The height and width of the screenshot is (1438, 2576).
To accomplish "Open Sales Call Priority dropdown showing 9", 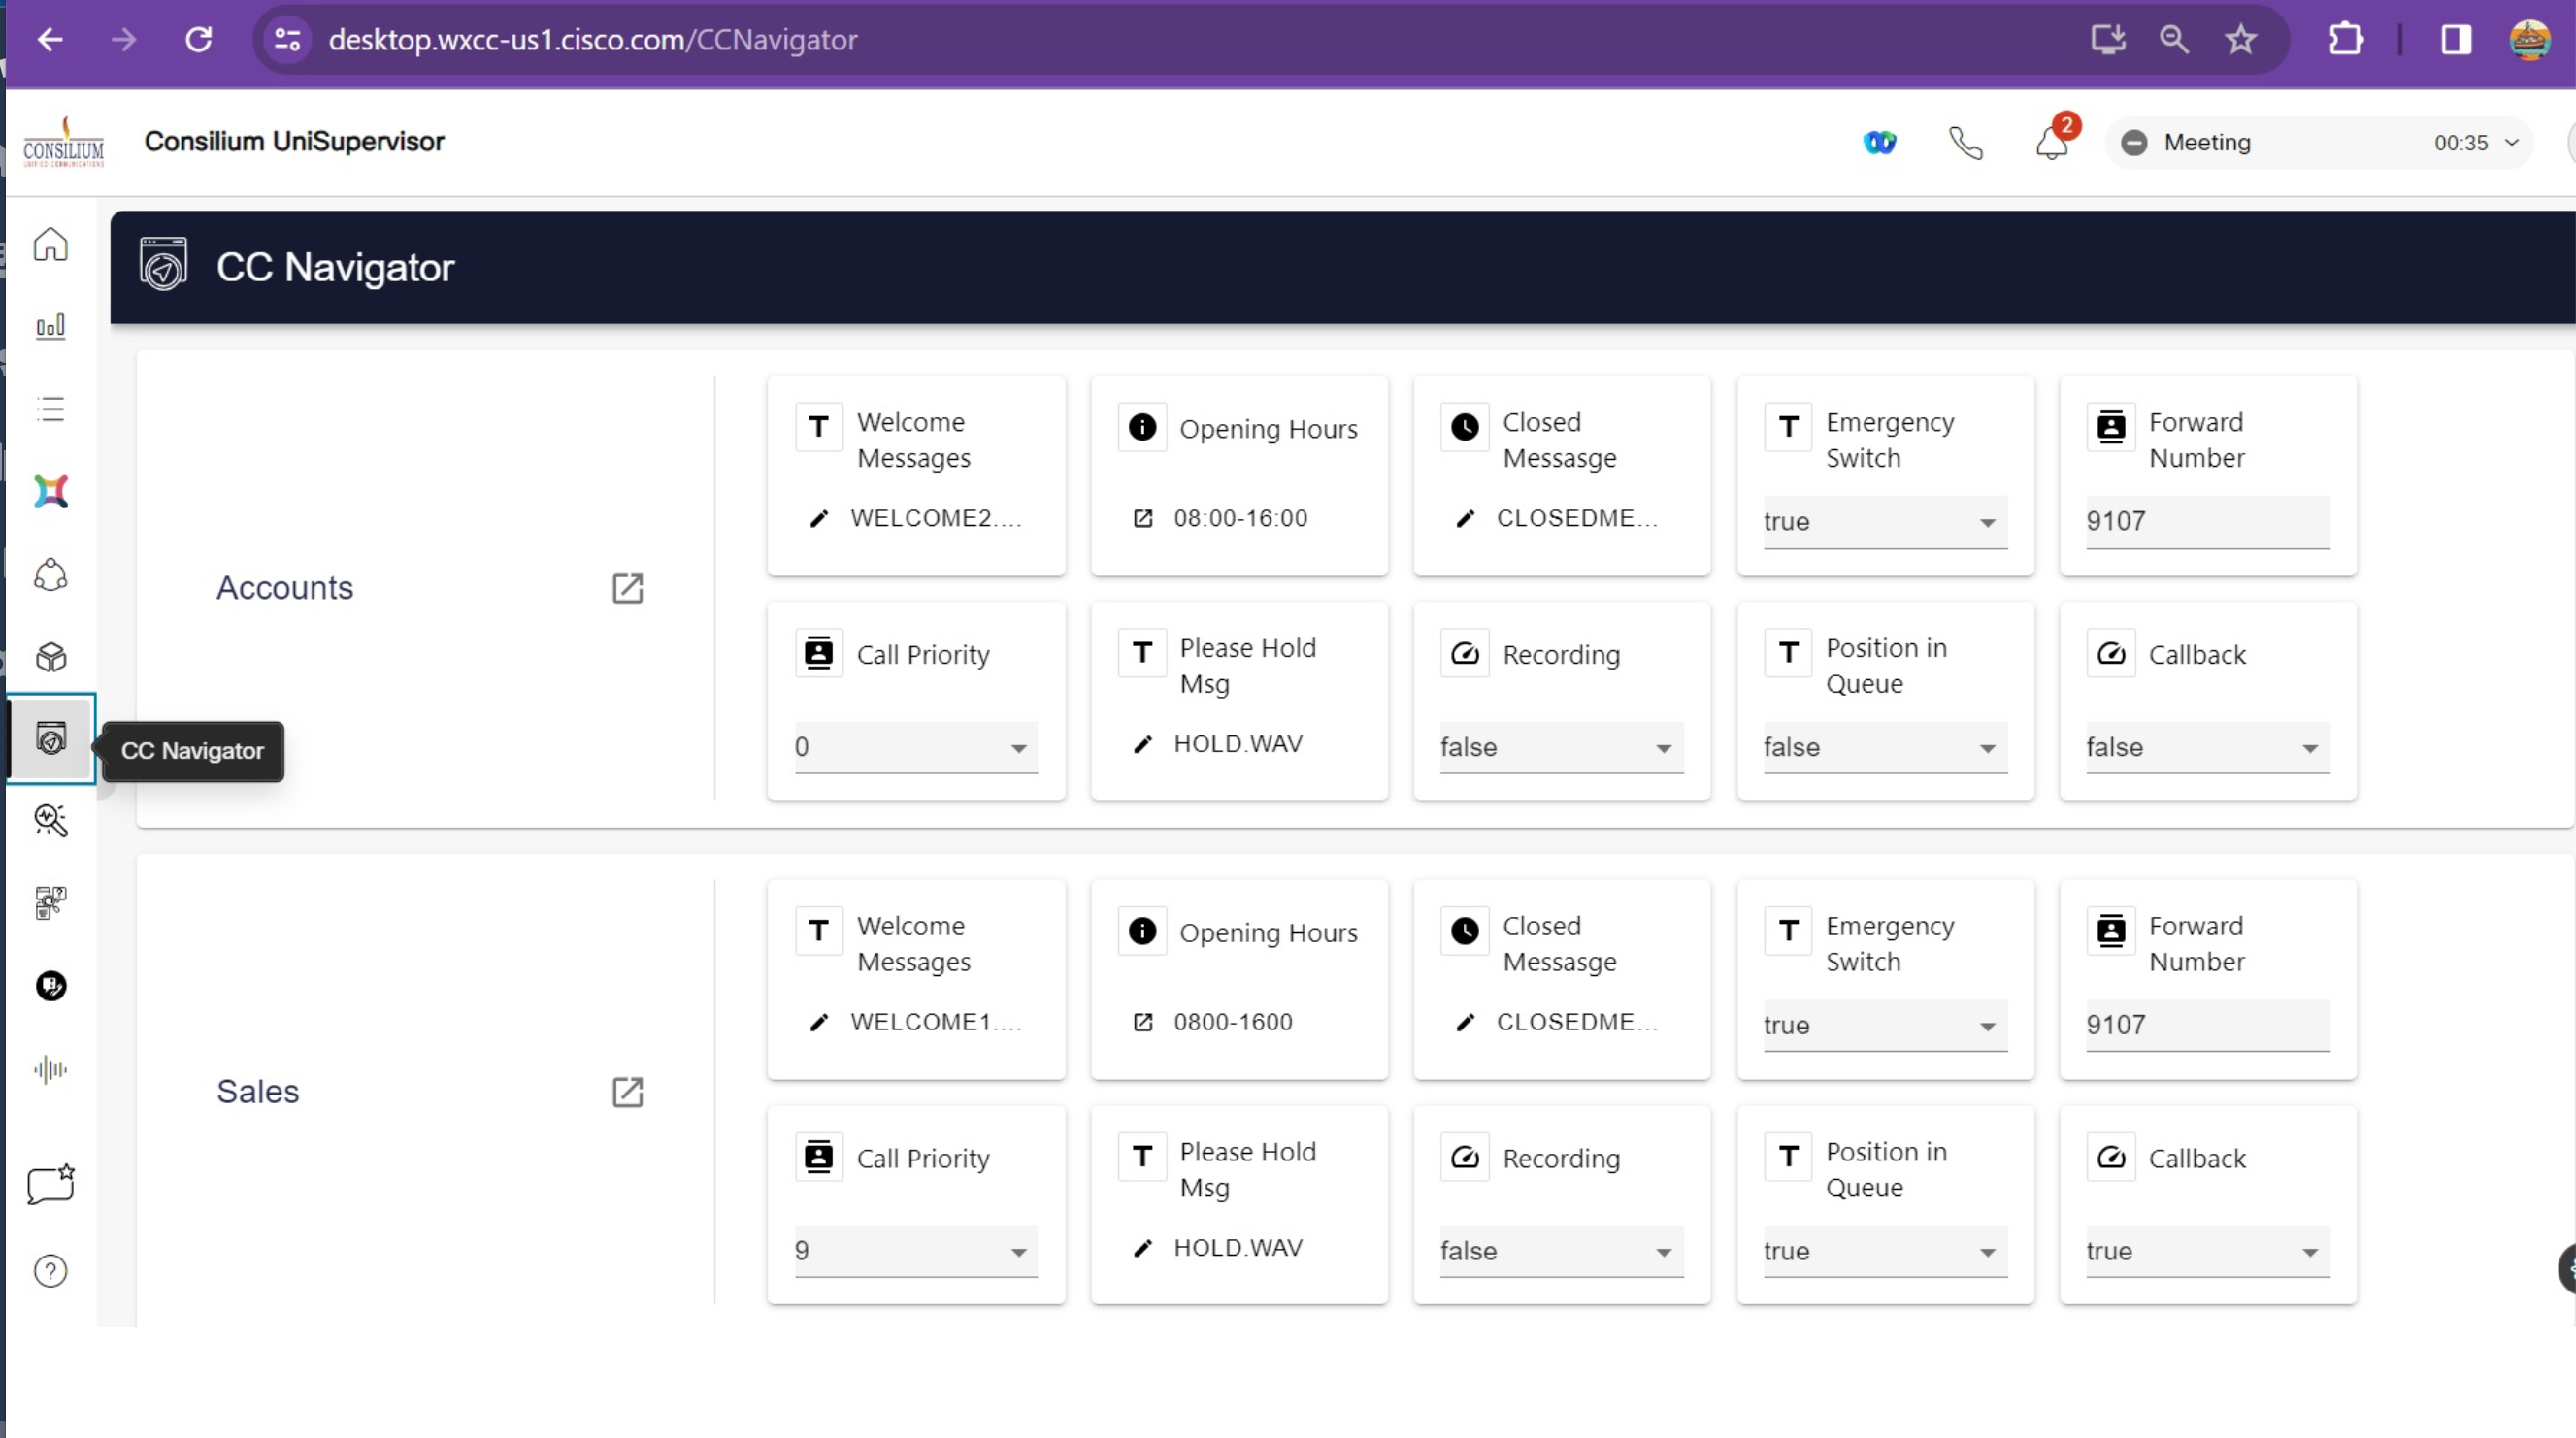I will coord(916,1251).
